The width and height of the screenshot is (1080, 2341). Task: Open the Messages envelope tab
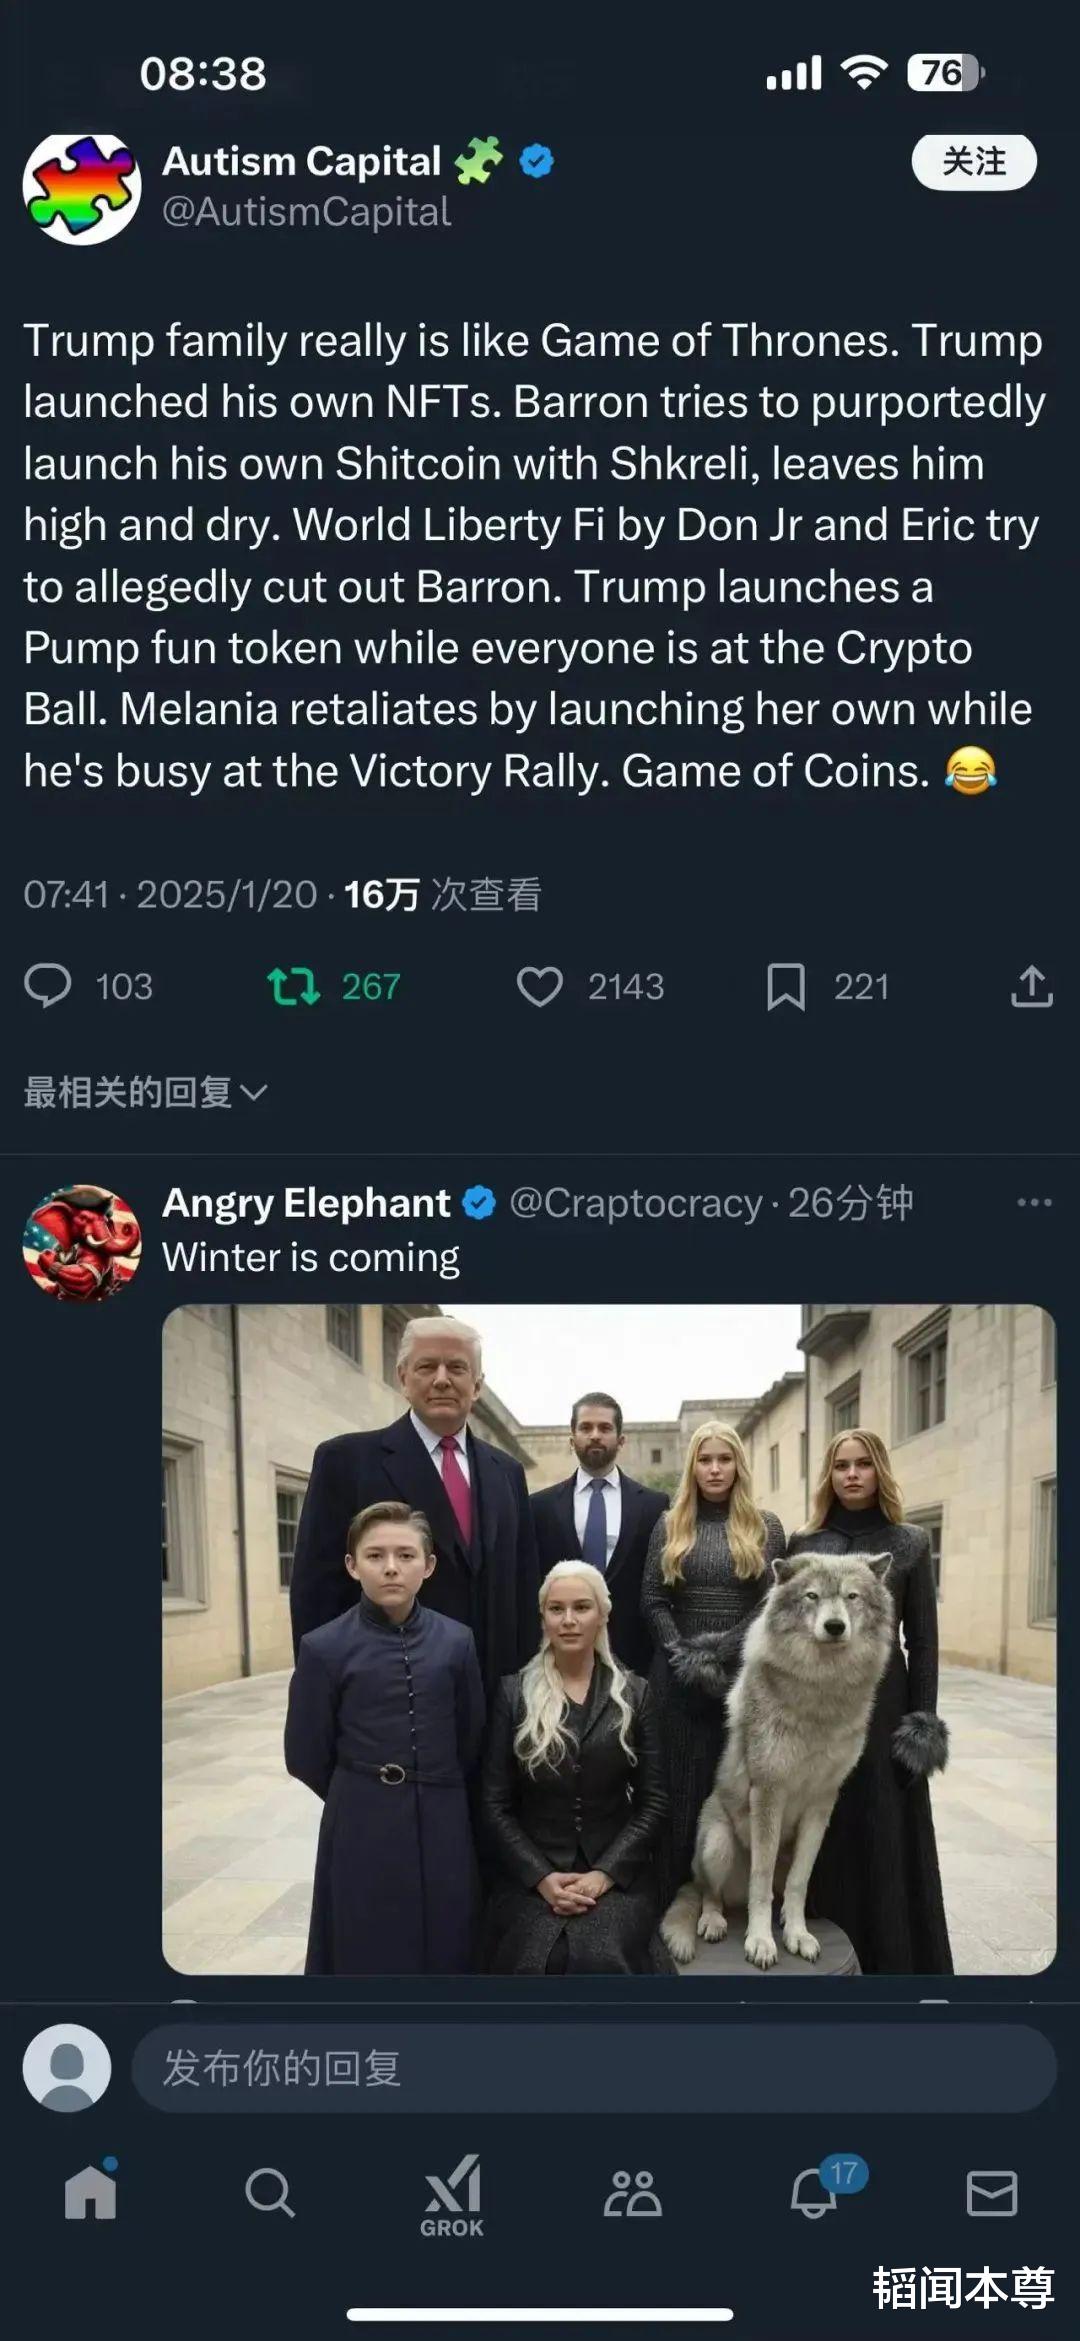coord(992,2194)
